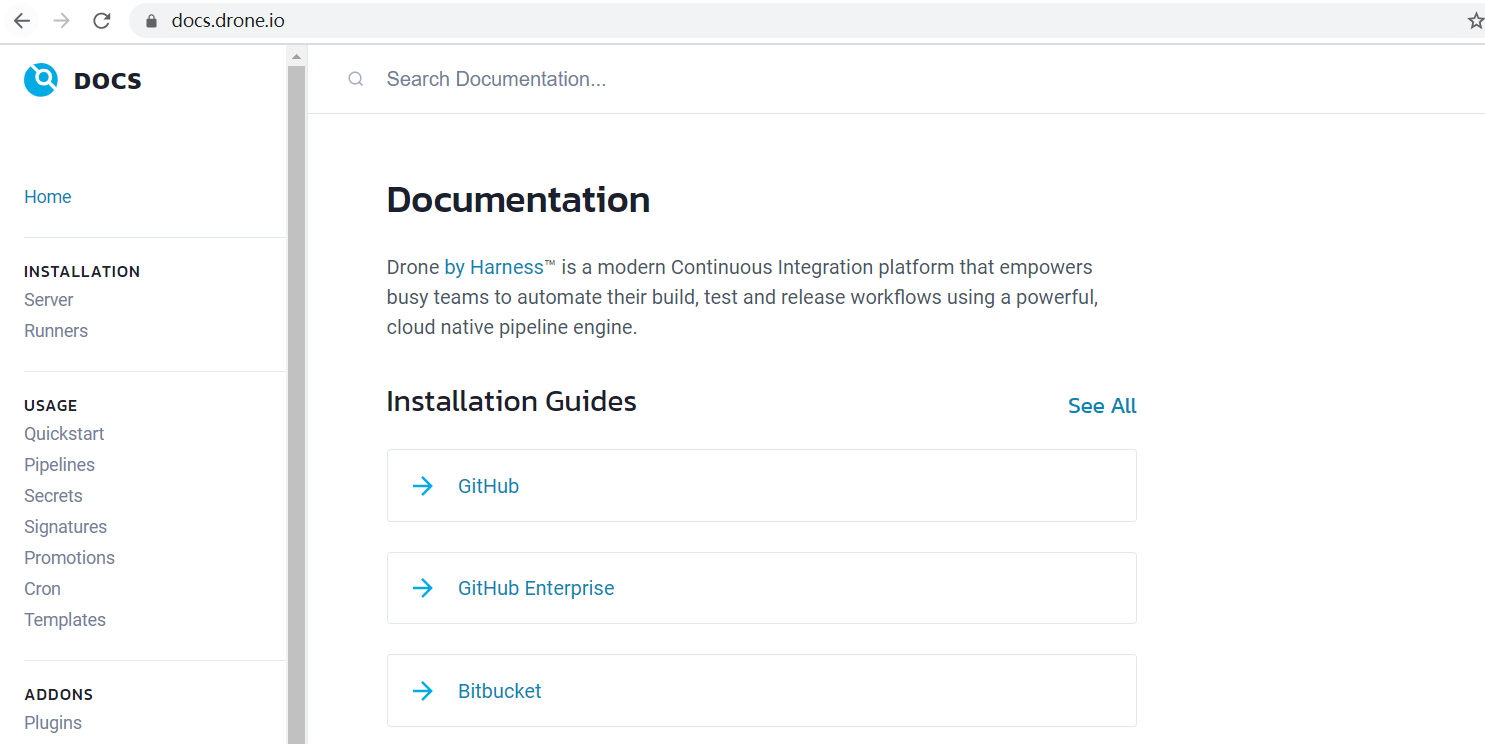Click the browser address bar URL

click(x=228, y=21)
